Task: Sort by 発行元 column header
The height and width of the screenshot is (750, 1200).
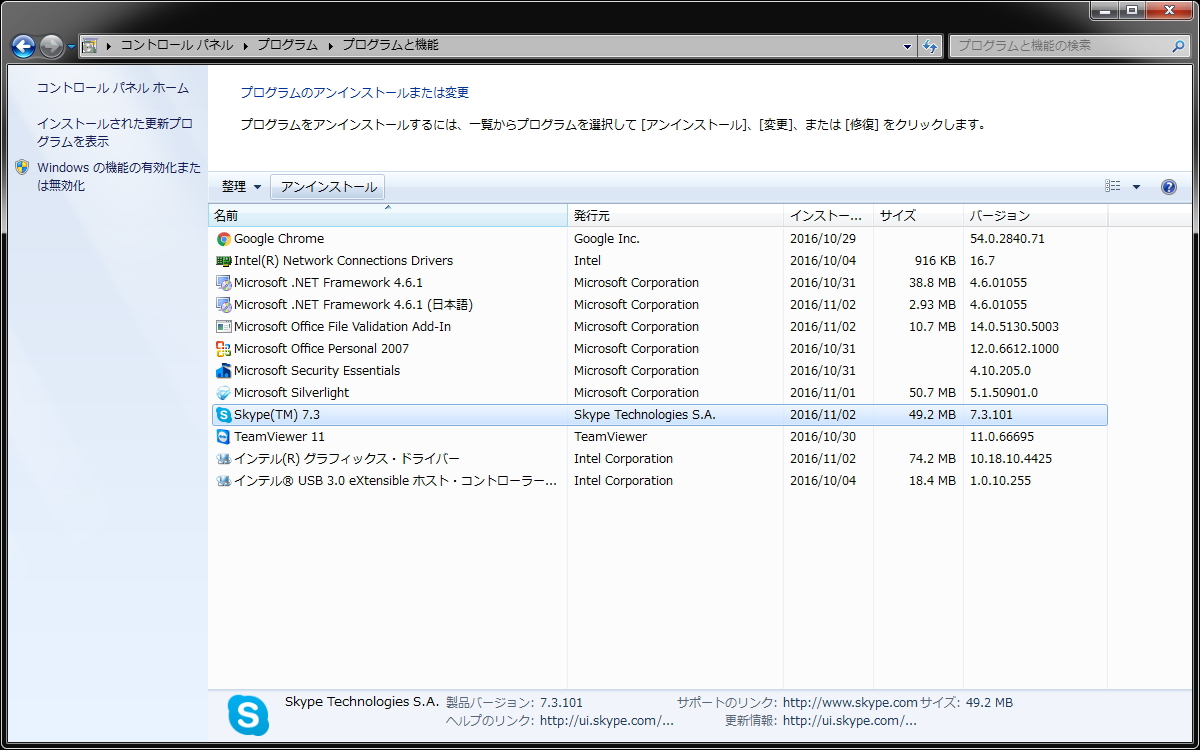Action: 676,216
